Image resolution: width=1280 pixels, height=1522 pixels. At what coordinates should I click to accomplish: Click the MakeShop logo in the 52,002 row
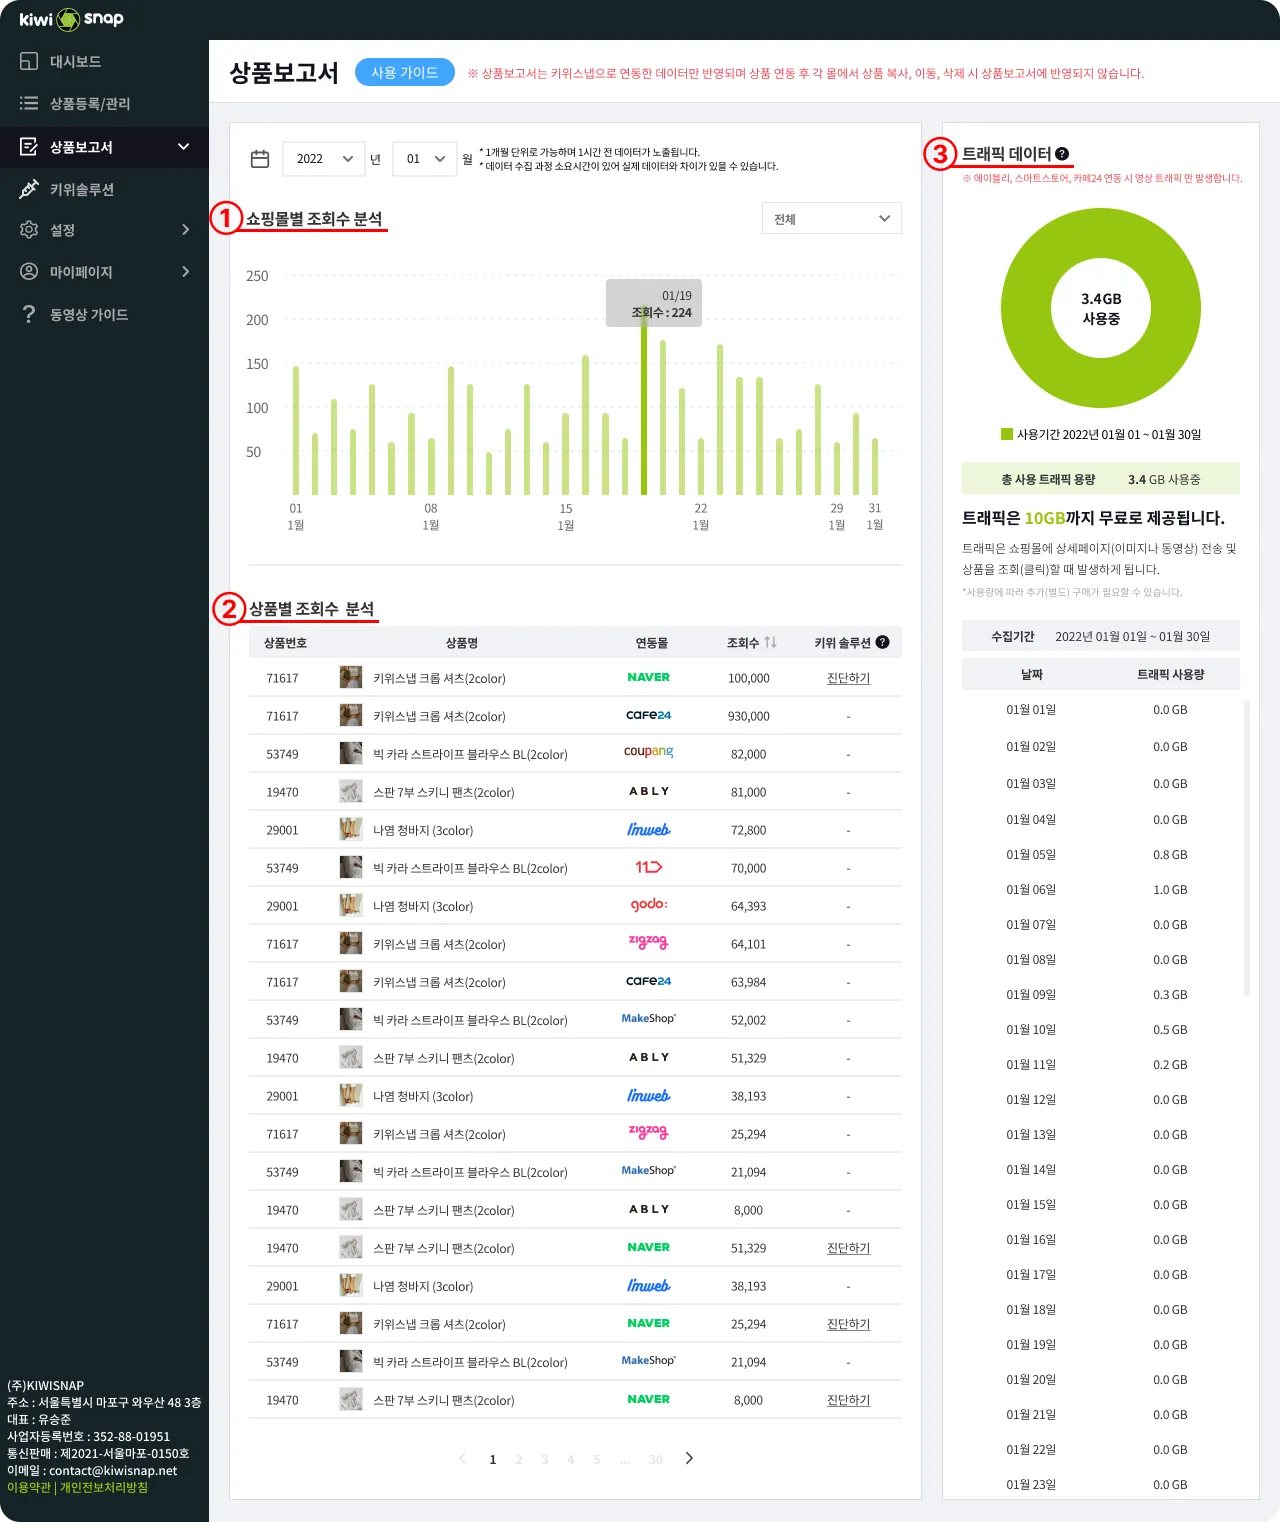coord(649,1019)
